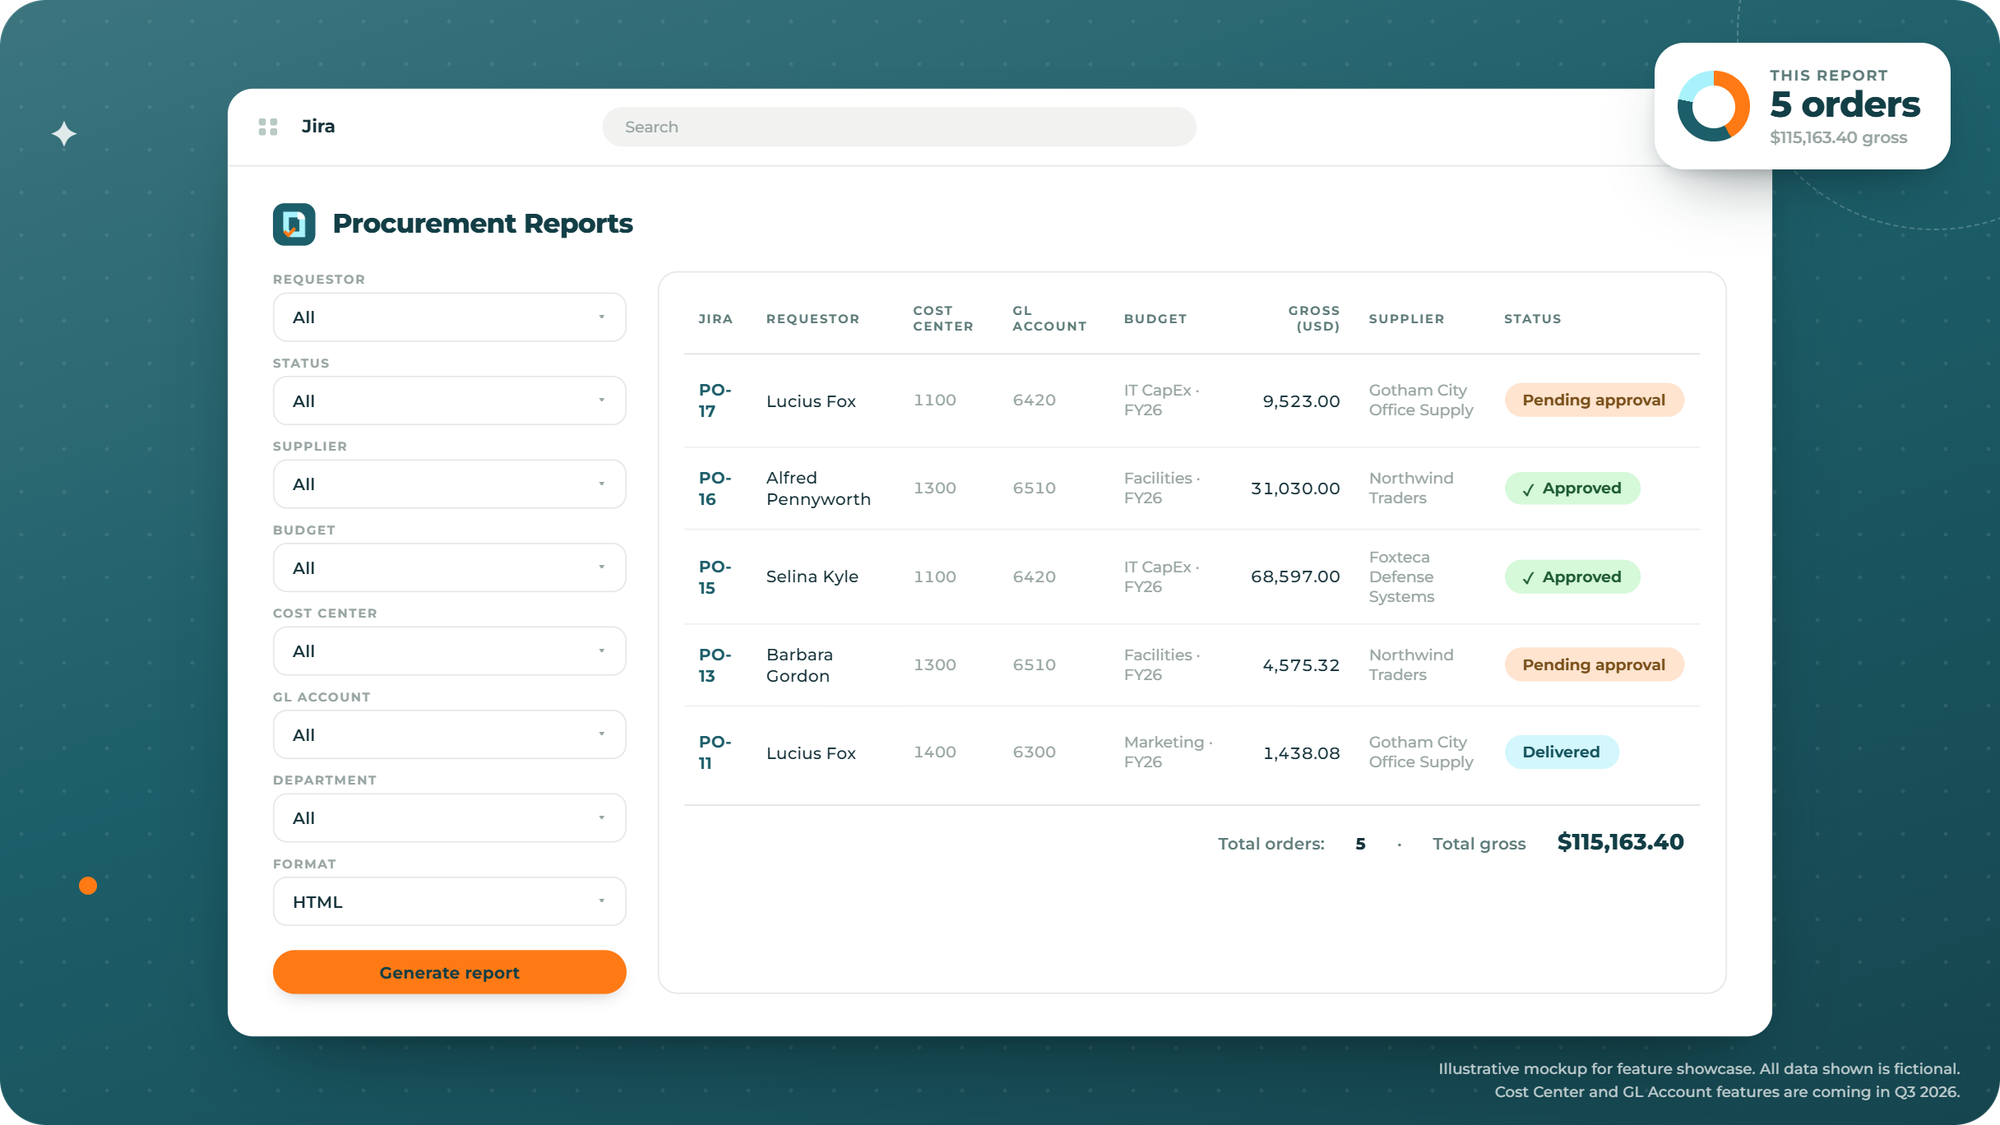Screen dimensions: 2000x1125
Task: Click the 31,030.00 gross amount
Action: [1295, 488]
